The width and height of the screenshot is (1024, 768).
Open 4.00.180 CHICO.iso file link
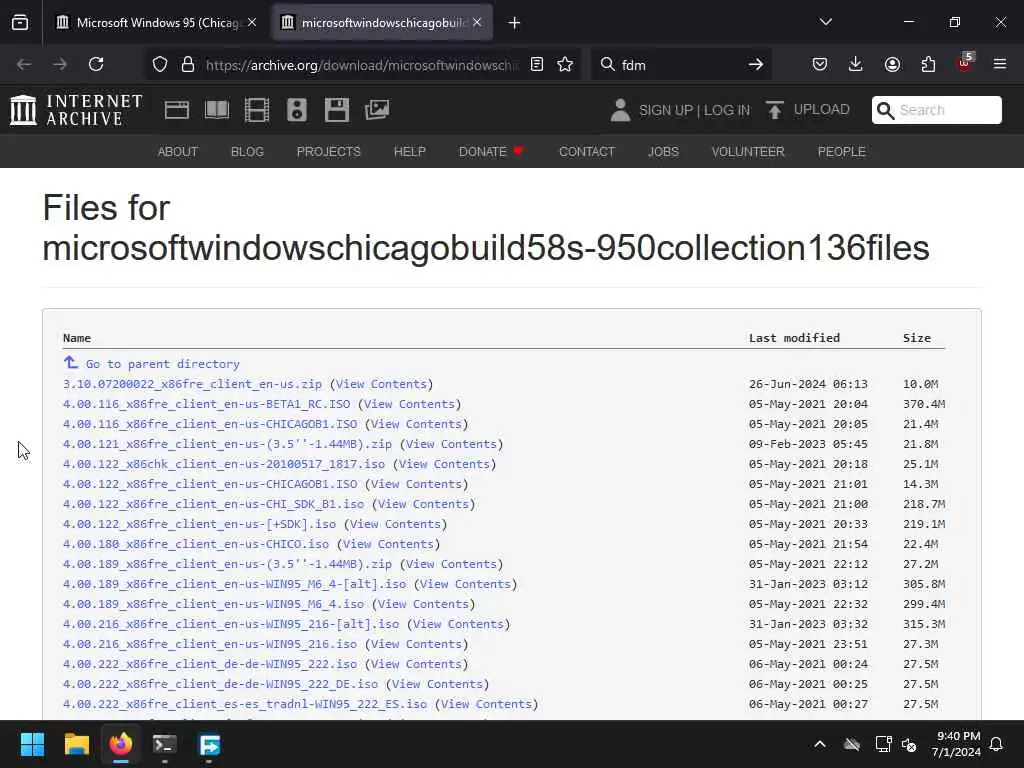(x=196, y=544)
